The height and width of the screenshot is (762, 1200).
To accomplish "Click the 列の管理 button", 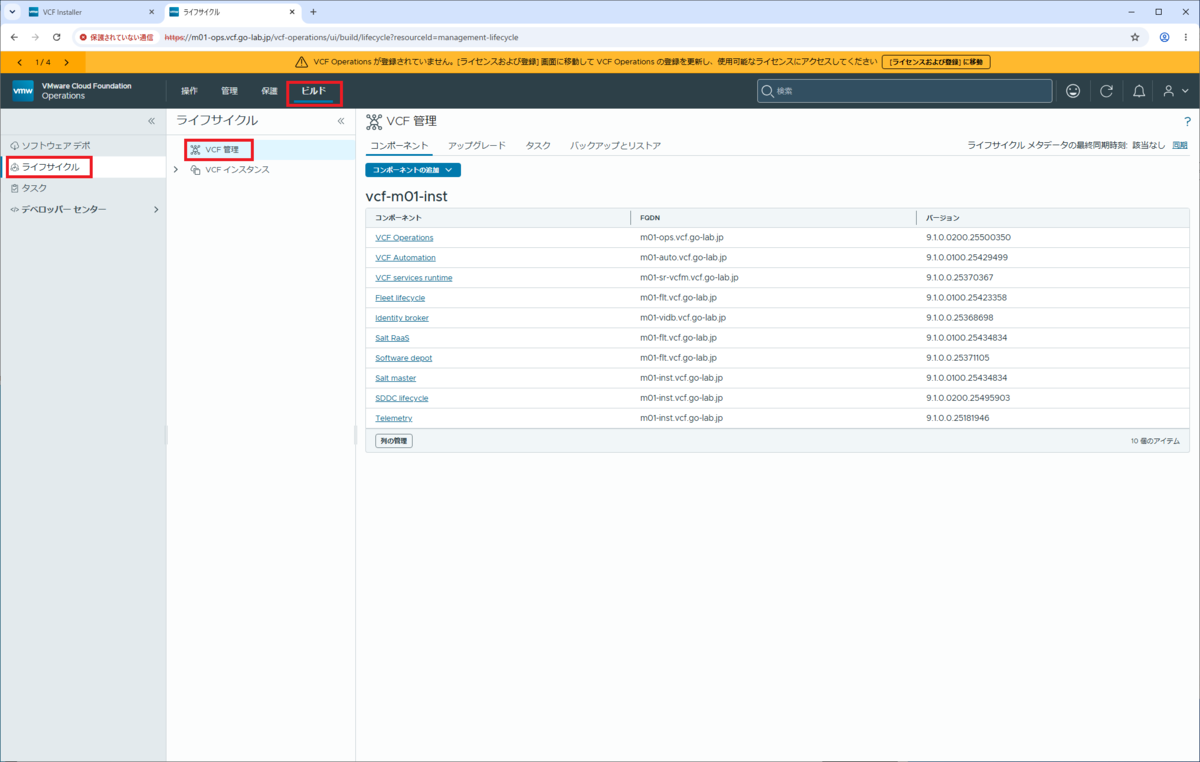I will click(x=394, y=441).
